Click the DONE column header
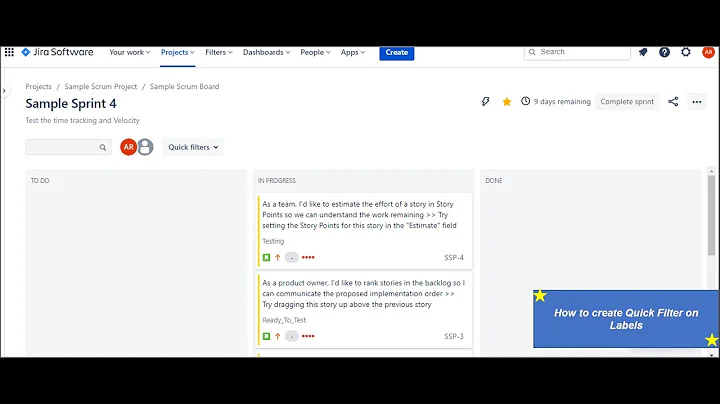The height and width of the screenshot is (404, 720). 494,180
